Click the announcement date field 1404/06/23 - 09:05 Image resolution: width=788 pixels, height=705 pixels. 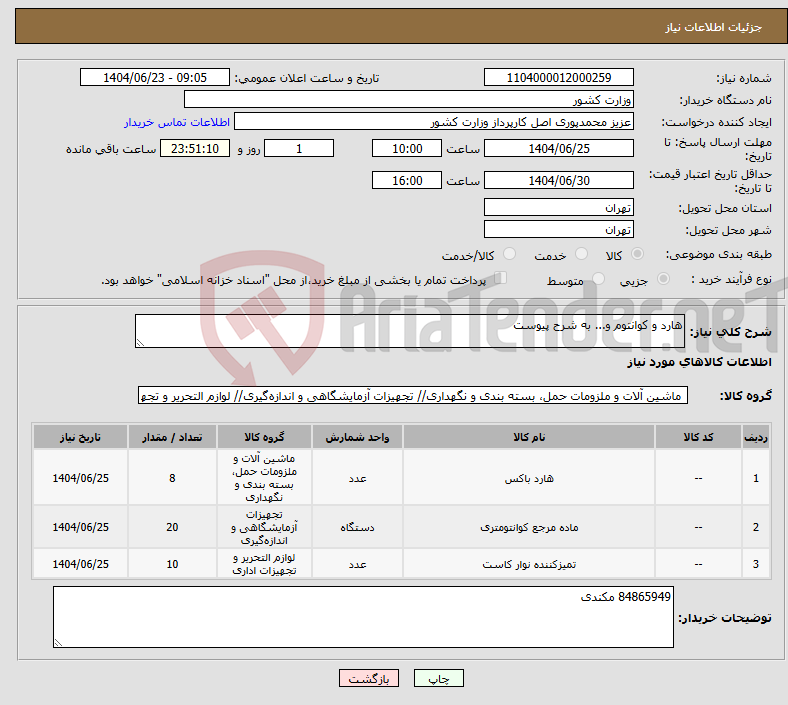pos(155,77)
